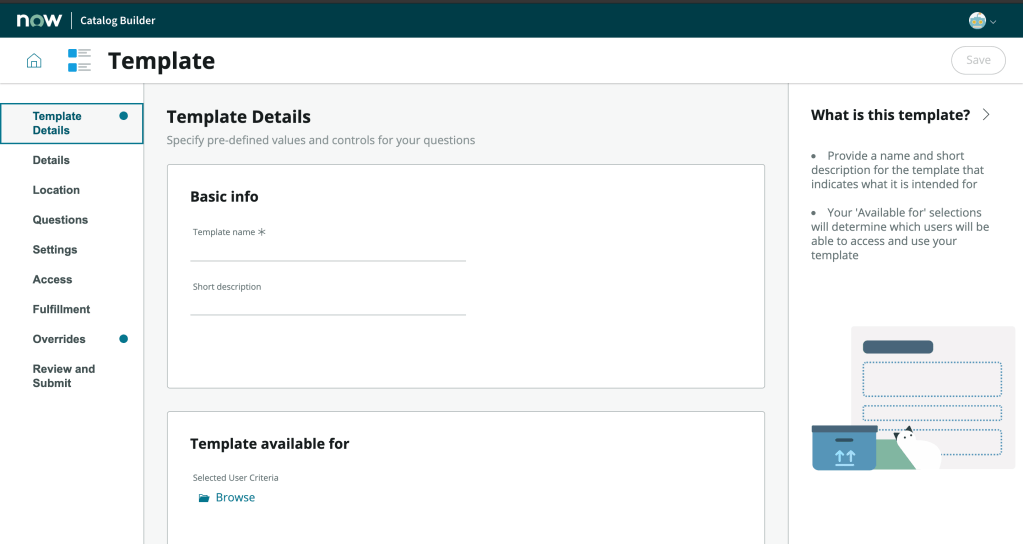Click the home icon

tap(34, 61)
